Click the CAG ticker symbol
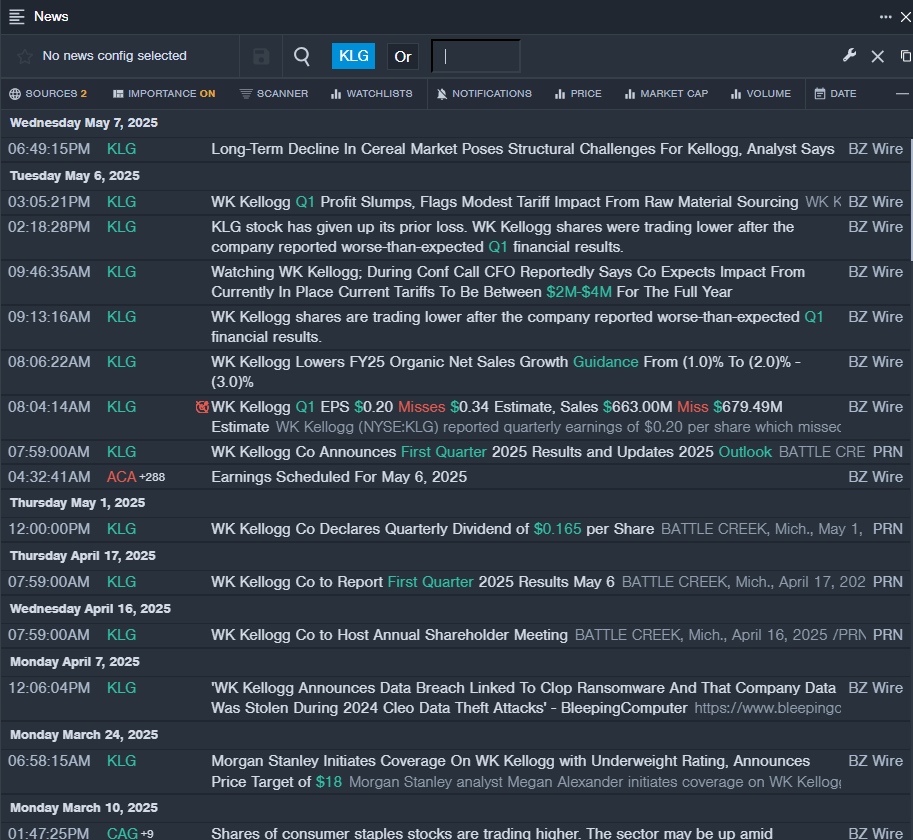The image size is (913, 840). point(122,833)
